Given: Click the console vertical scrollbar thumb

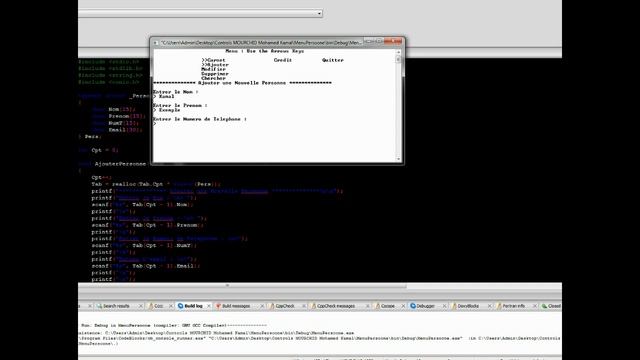Looking at the screenshot, I should [x=398, y=60].
